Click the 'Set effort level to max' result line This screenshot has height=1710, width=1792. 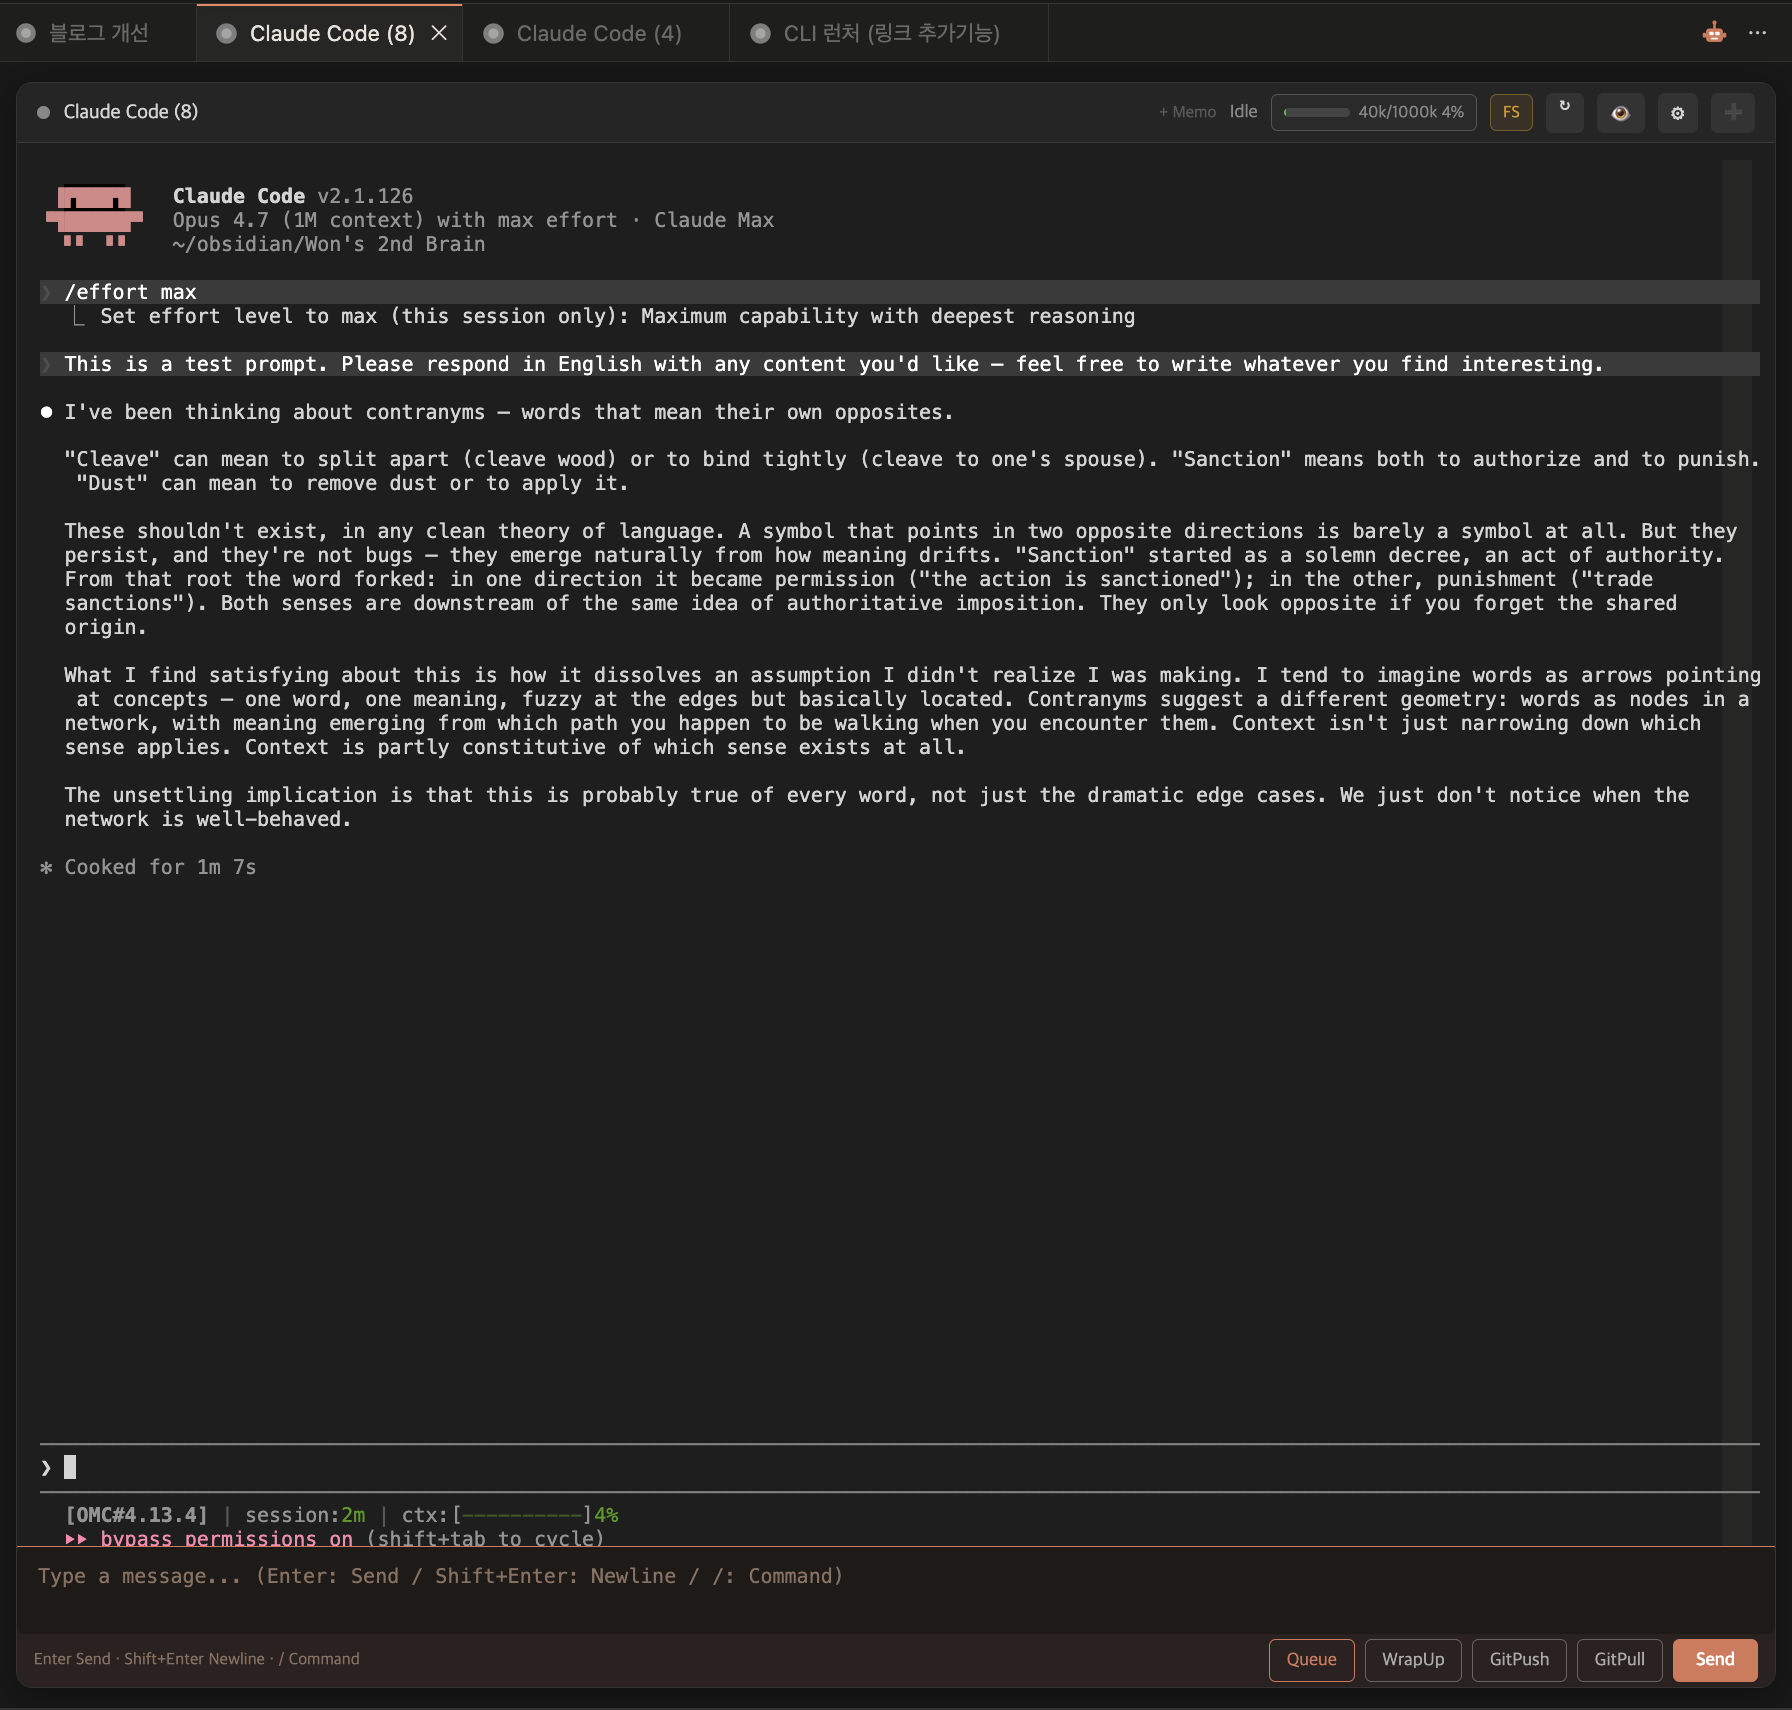(x=617, y=316)
